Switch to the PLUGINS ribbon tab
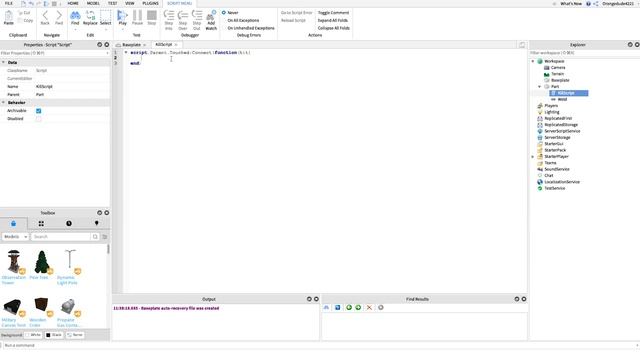The width and height of the screenshot is (640, 360). click(150, 3)
